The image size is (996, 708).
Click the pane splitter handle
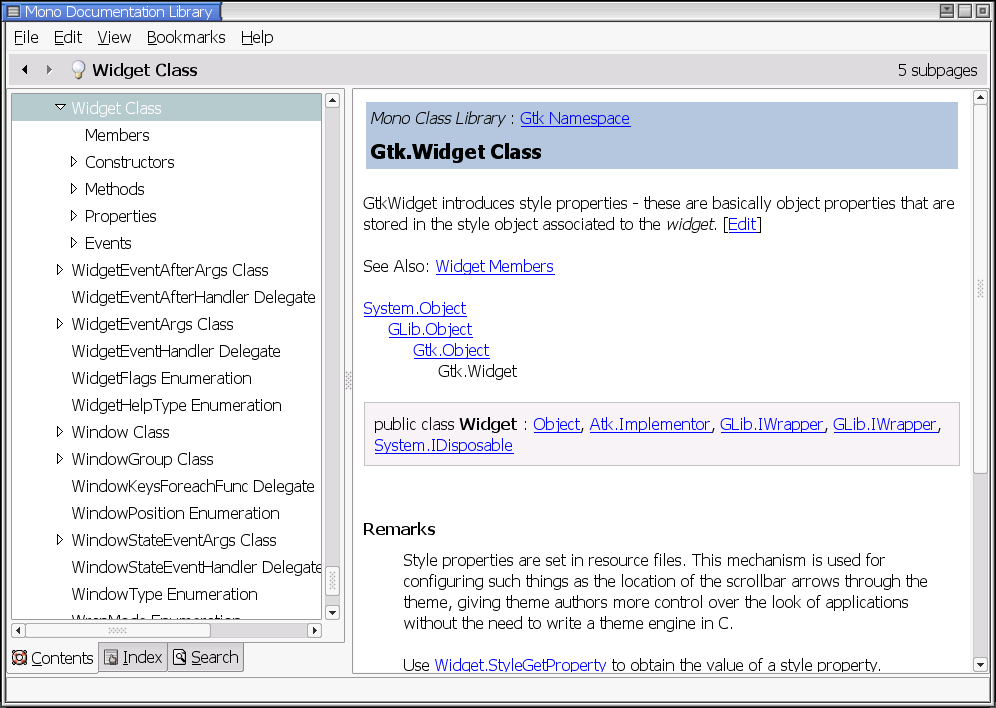click(x=348, y=380)
